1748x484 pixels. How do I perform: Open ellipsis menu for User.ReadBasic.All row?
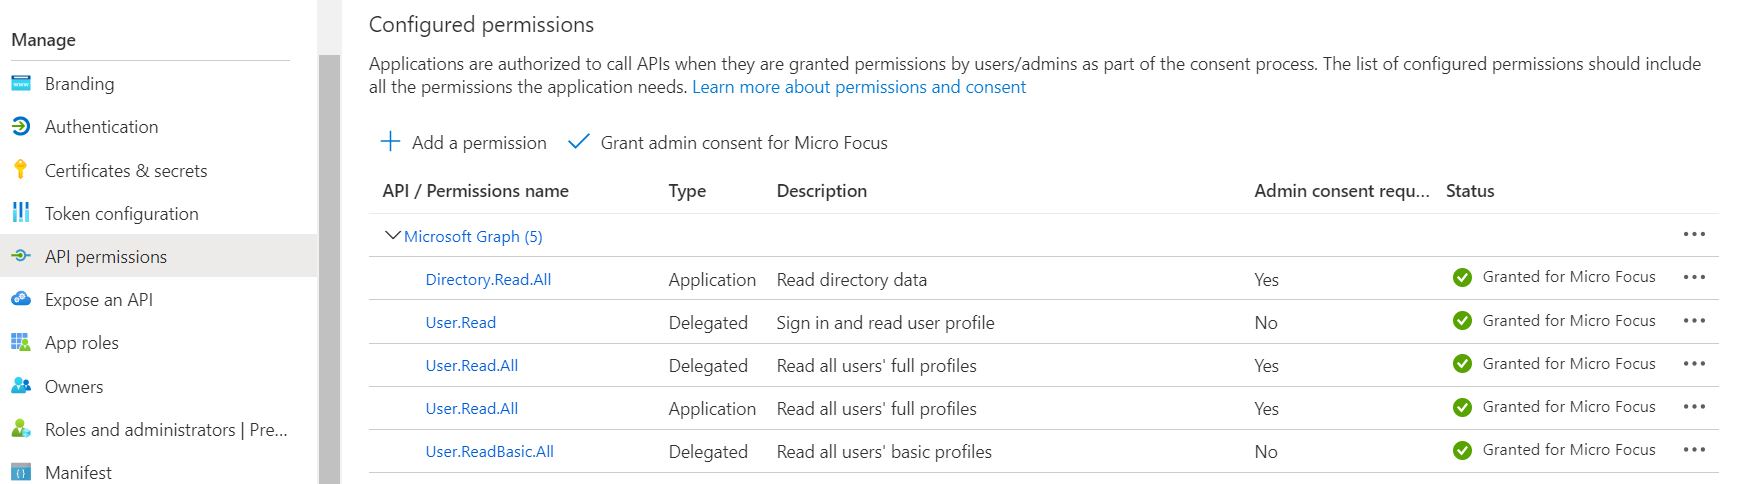coord(1693,450)
